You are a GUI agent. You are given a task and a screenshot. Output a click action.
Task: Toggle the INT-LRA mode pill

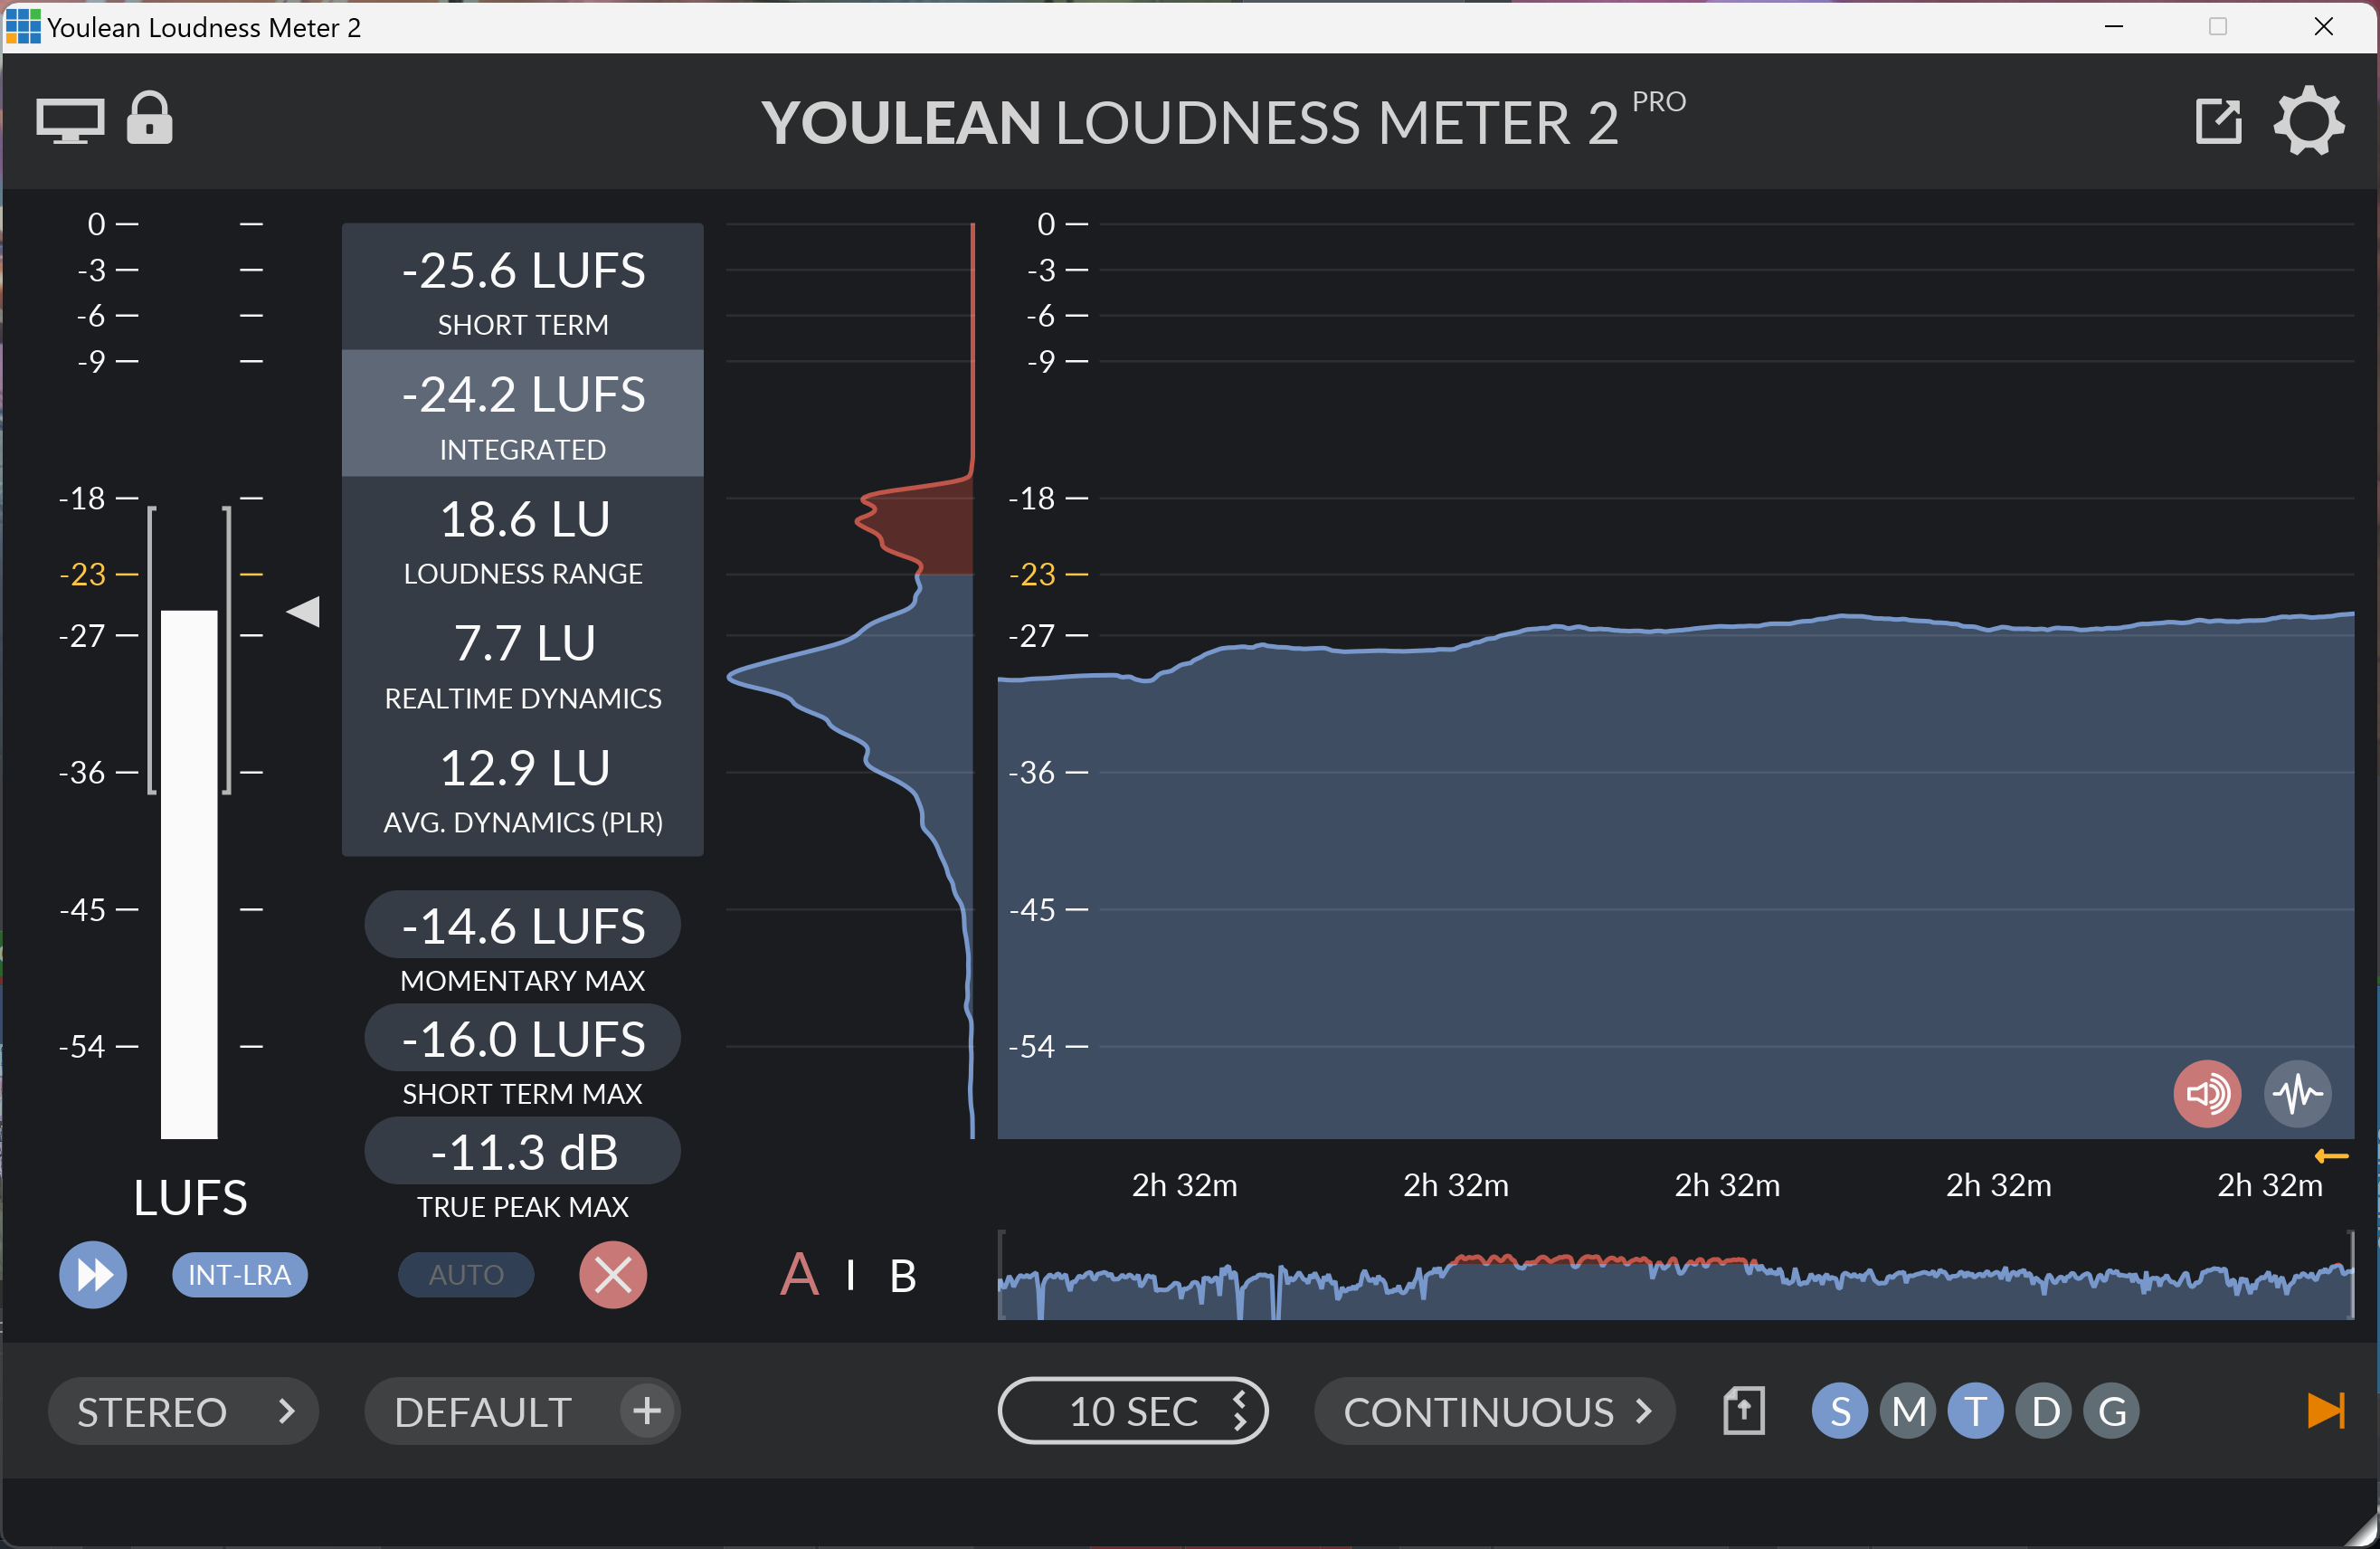(239, 1275)
